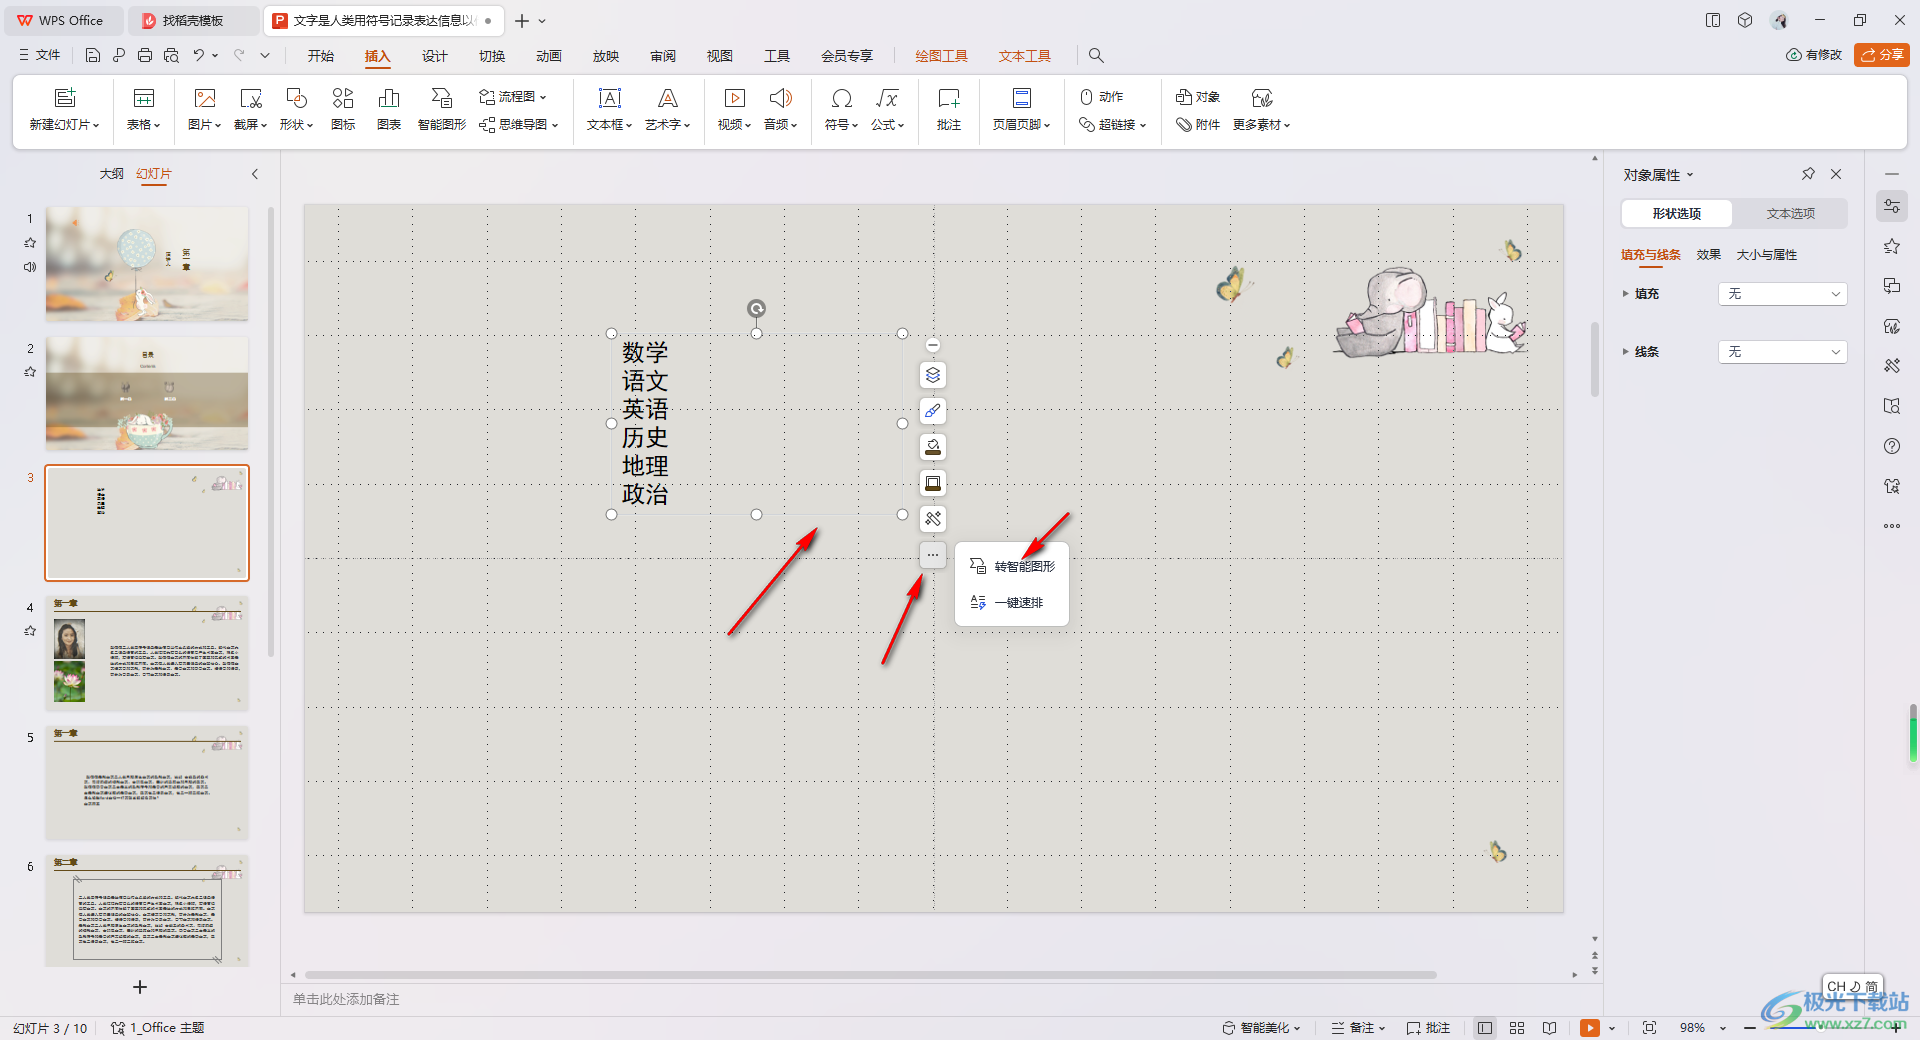Open the Smart Graphics tool
Image resolution: width=1920 pixels, height=1040 pixels.
click(x=442, y=109)
